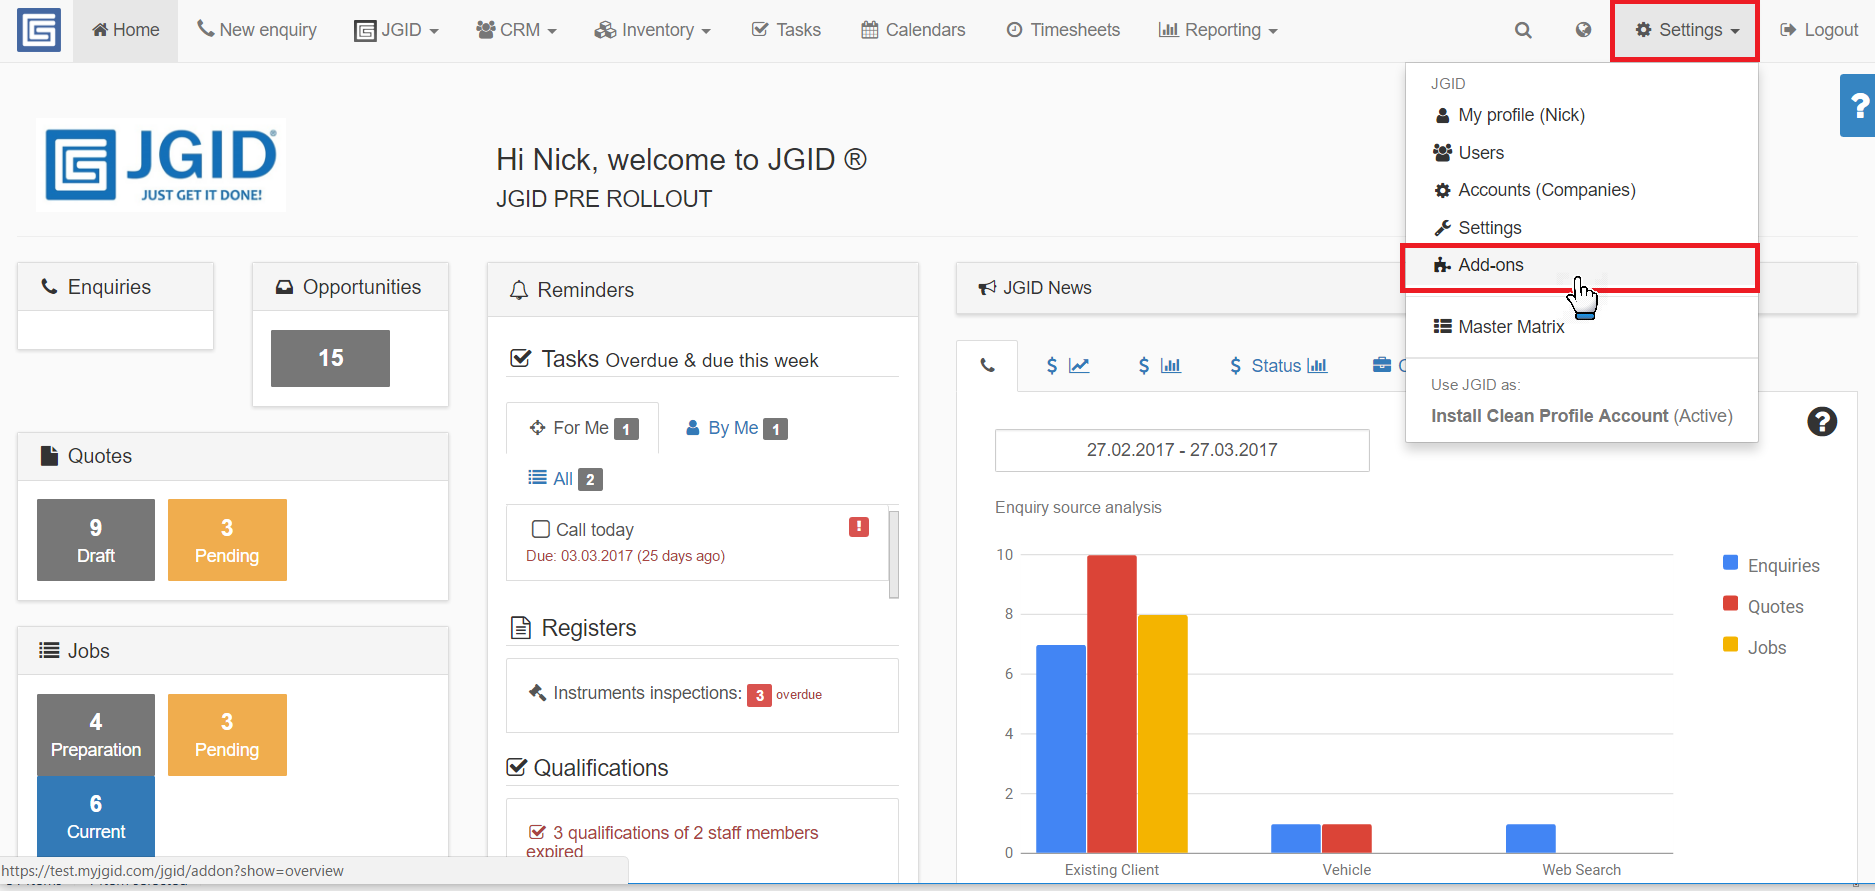Click the Reminders bell icon
Screen dimensions: 1875x891
click(x=519, y=290)
